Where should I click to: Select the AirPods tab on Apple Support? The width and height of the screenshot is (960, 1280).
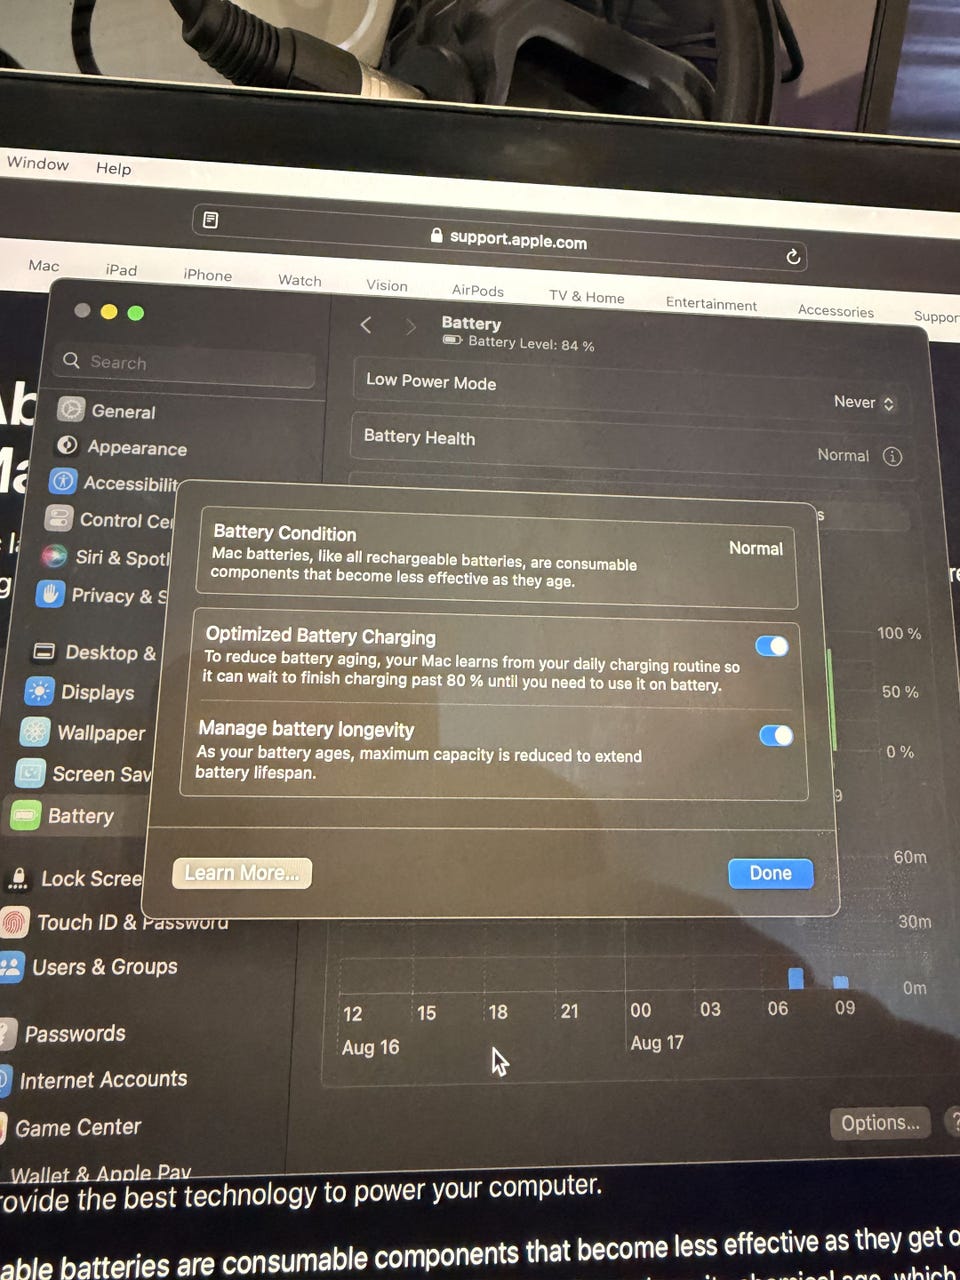(x=478, y=290)
